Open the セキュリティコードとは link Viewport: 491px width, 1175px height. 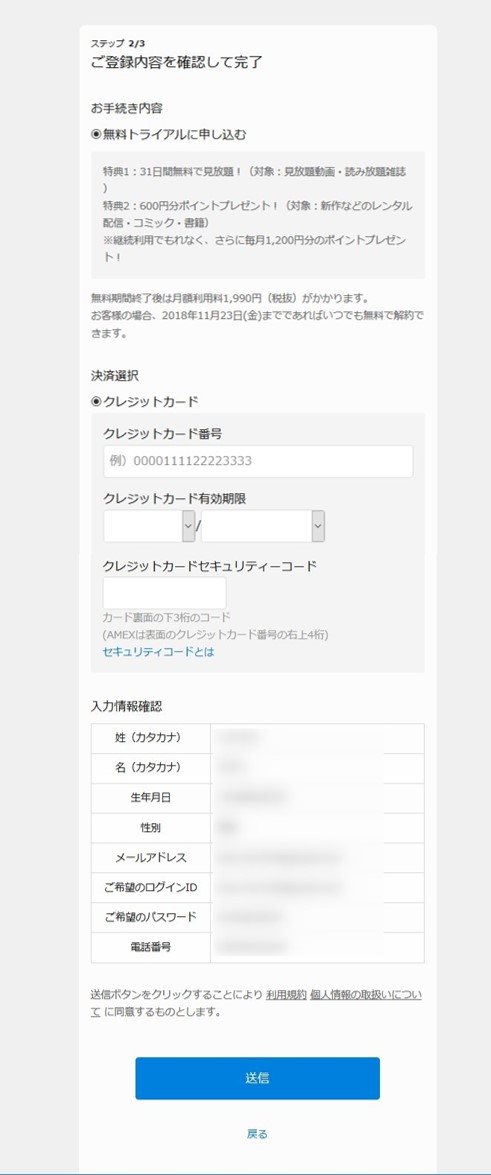click(x=158, y=652)
